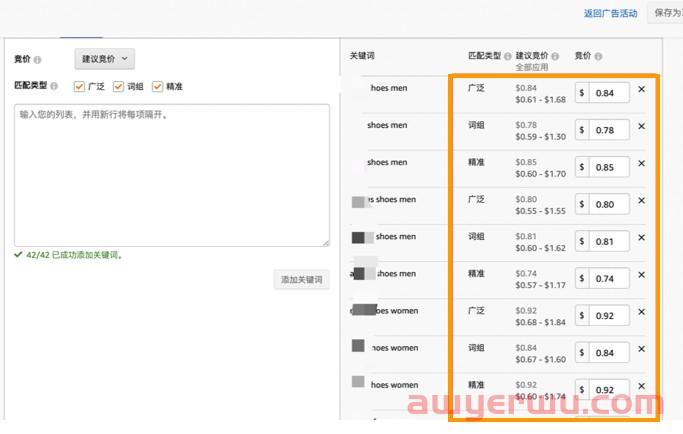Remove the keyword row with bid 0.84 广泛
This screenshot has width=683, height=434.
[x=641, y=89]
